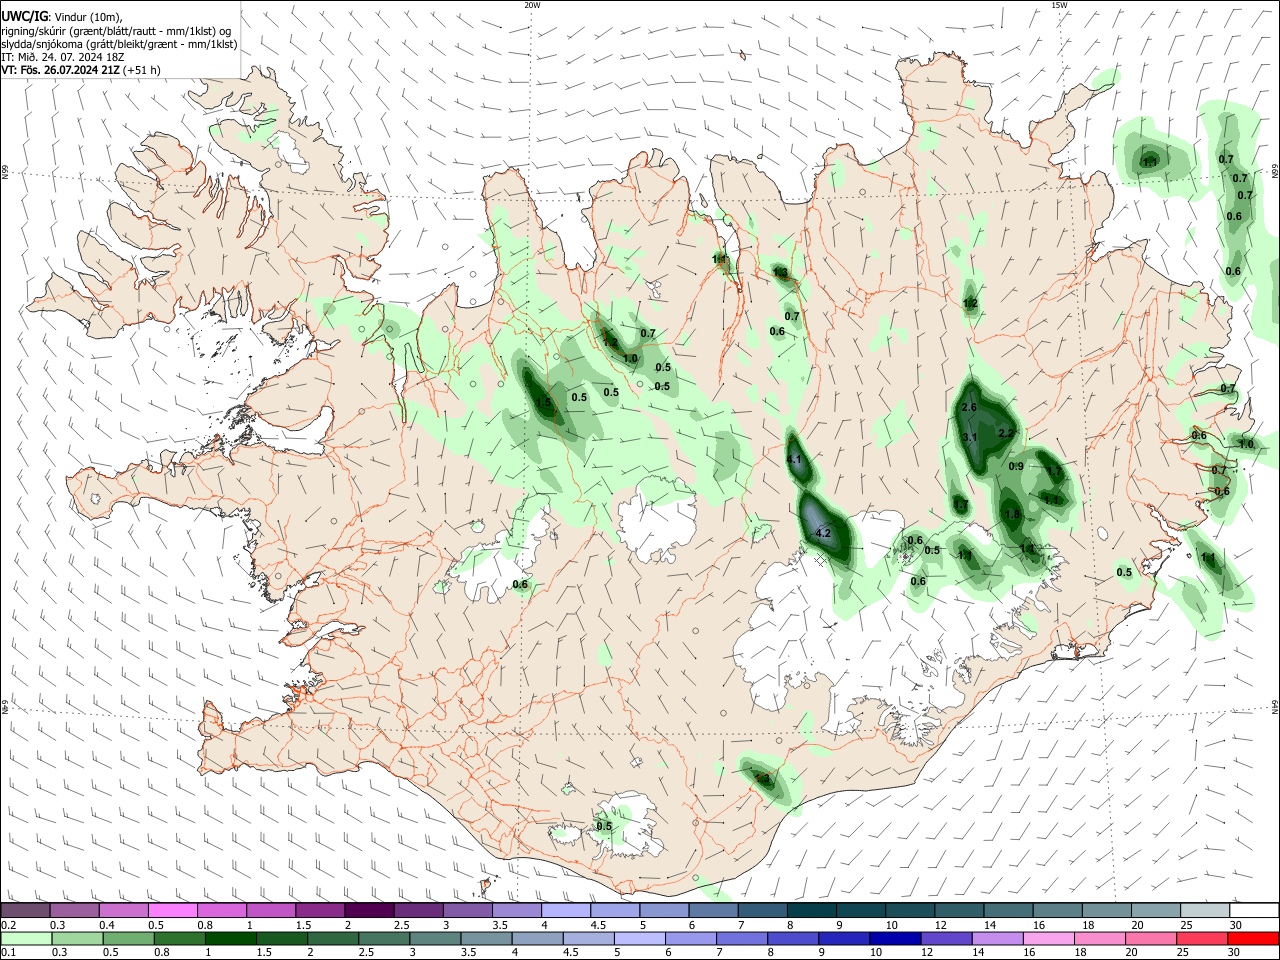Click the 4.2 precipitation value on map
This screenshot has width=1280, height=960.
point(824,534)
